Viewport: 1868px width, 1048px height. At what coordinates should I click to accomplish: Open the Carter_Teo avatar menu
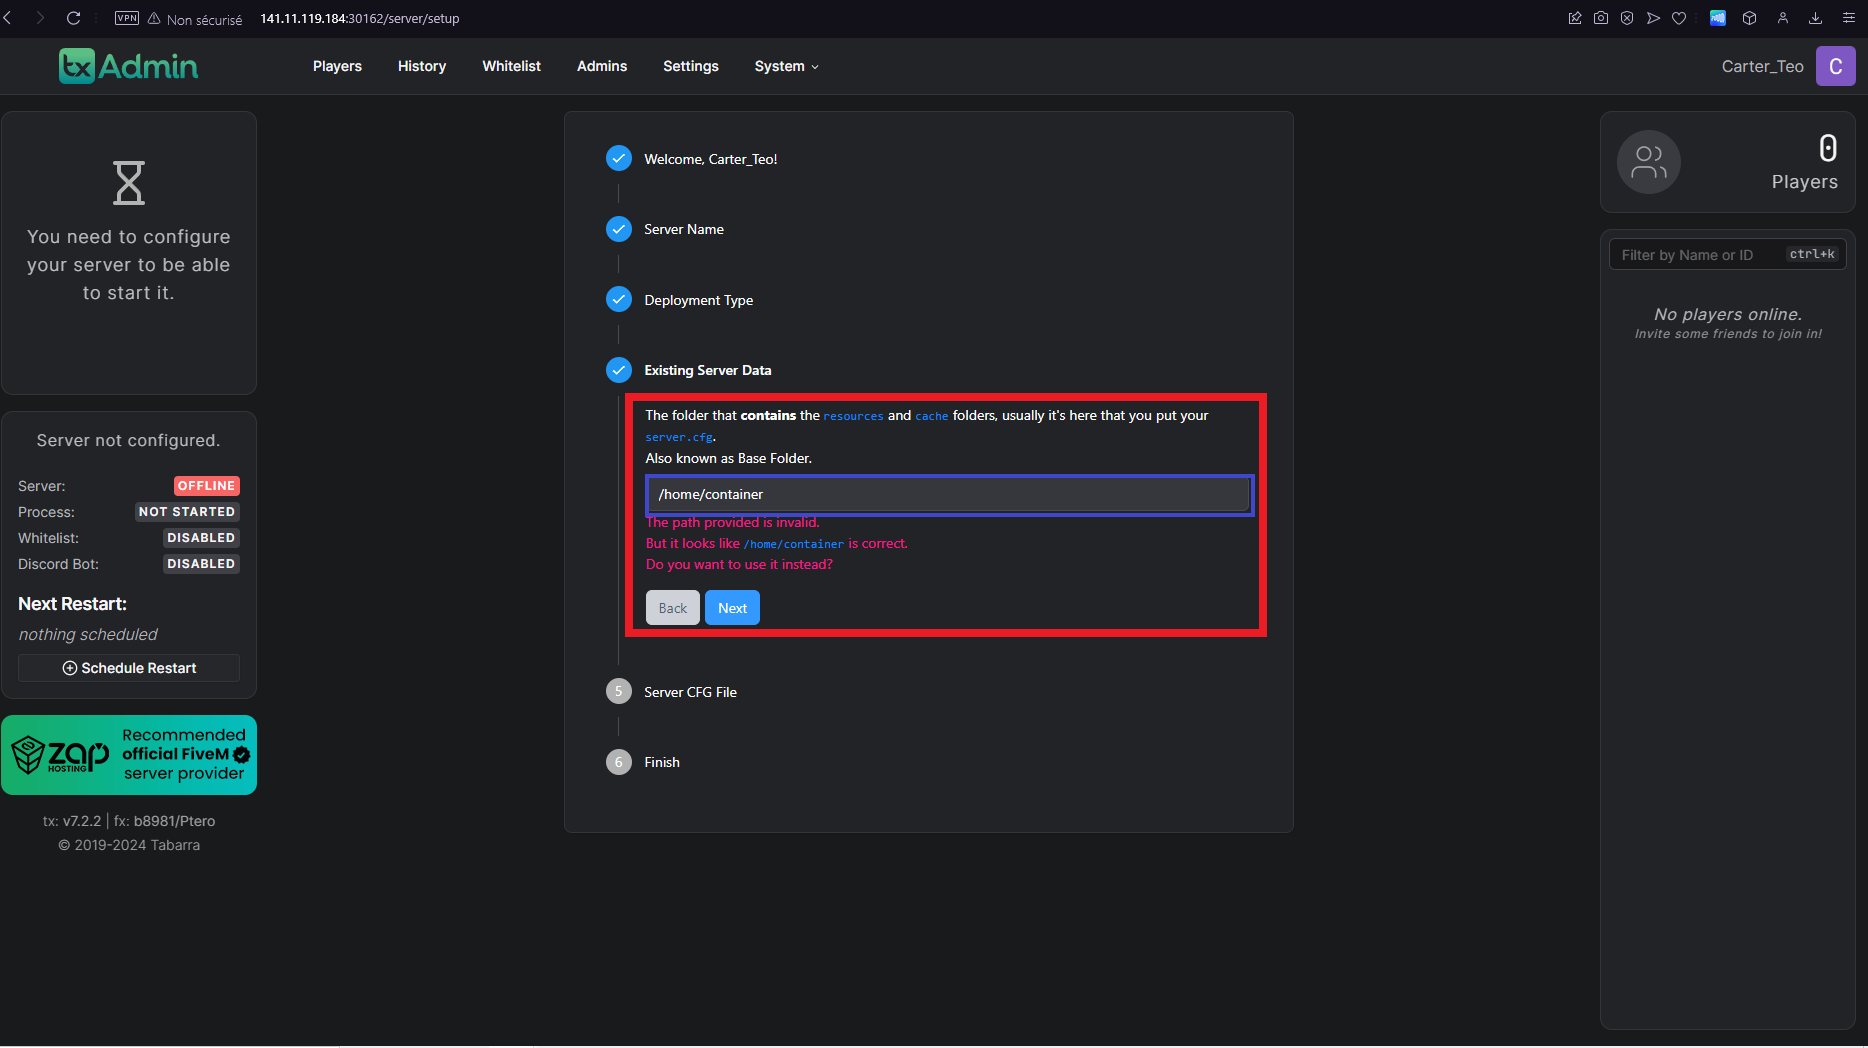click(x=1835, y=66)
